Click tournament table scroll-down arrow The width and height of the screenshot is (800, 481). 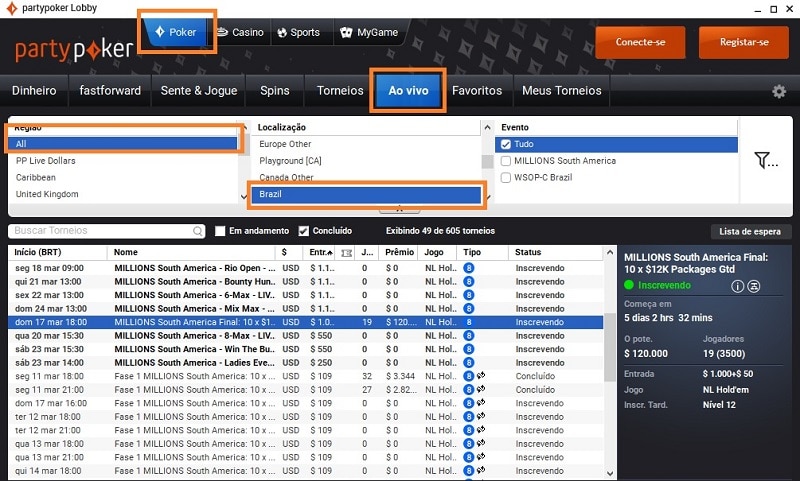pos(610,473)
